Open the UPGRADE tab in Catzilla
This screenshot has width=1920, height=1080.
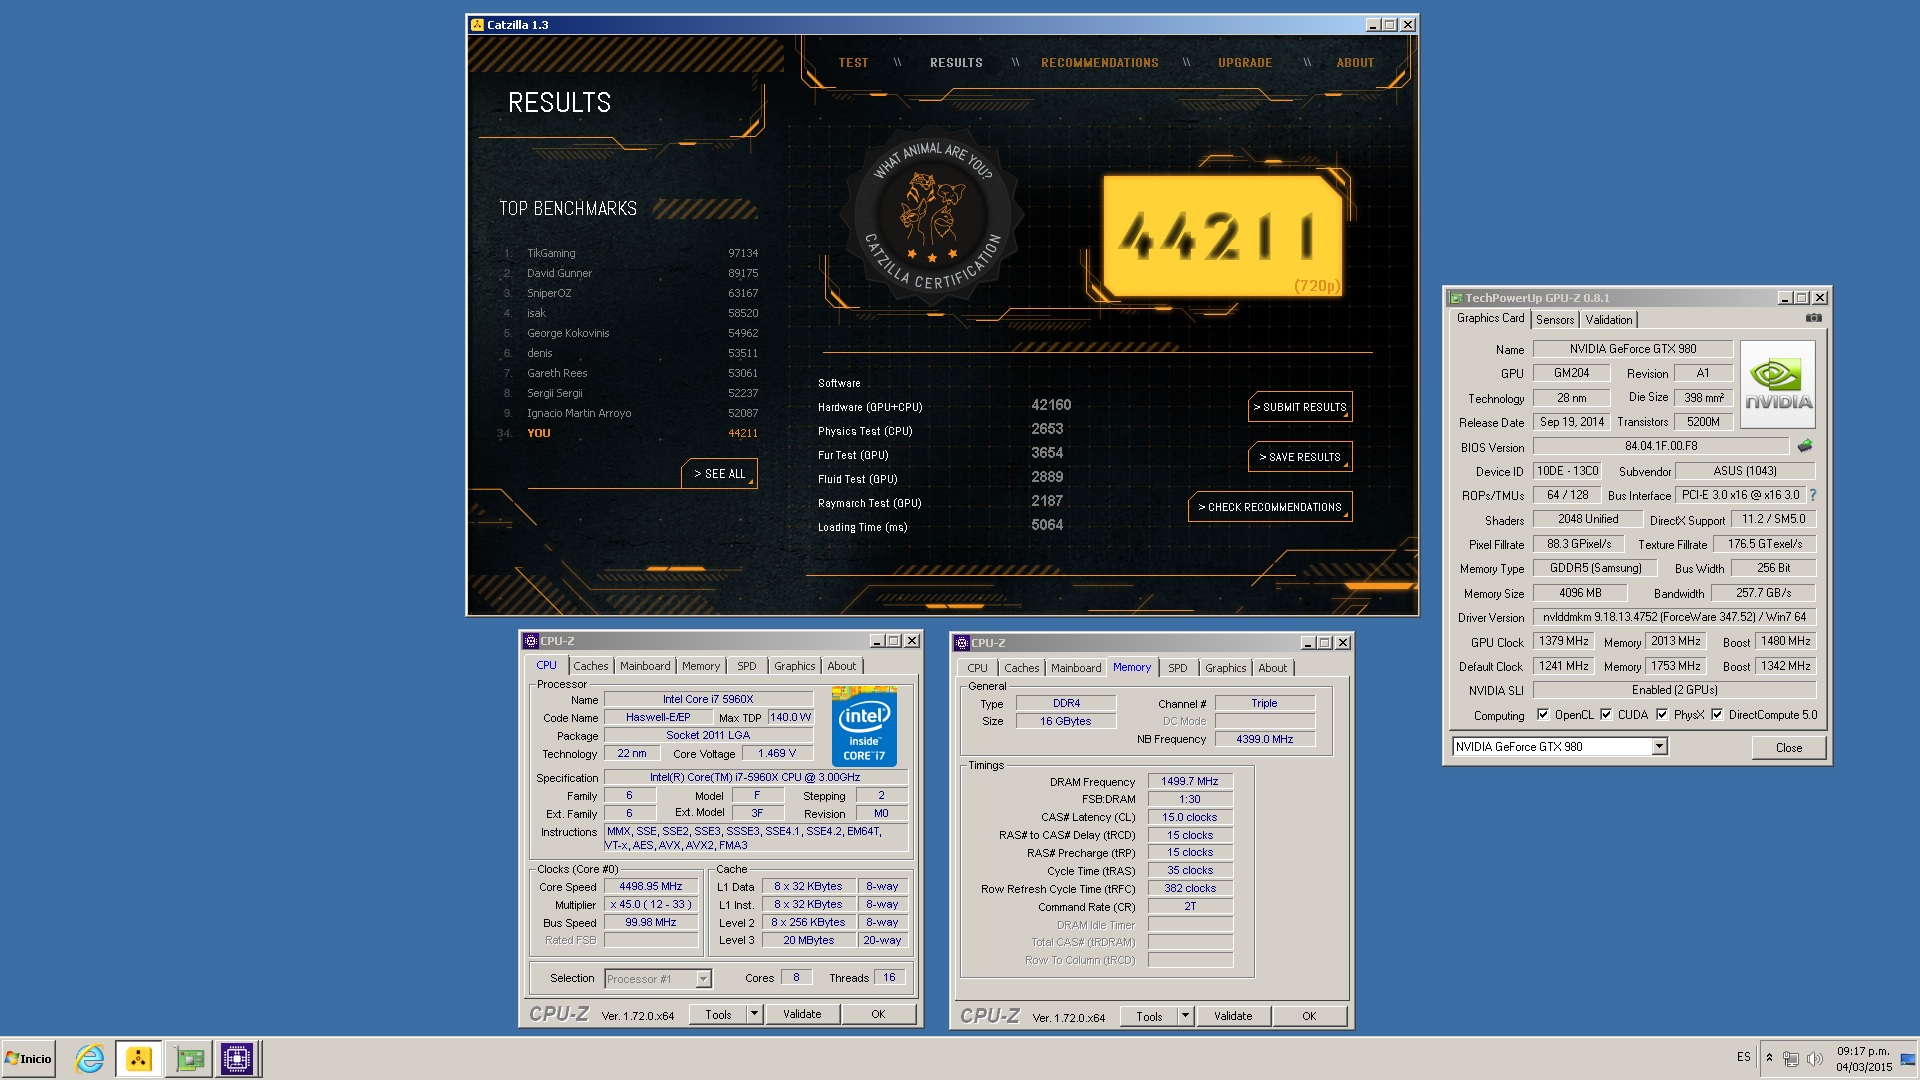click(x=1245, y=63)
